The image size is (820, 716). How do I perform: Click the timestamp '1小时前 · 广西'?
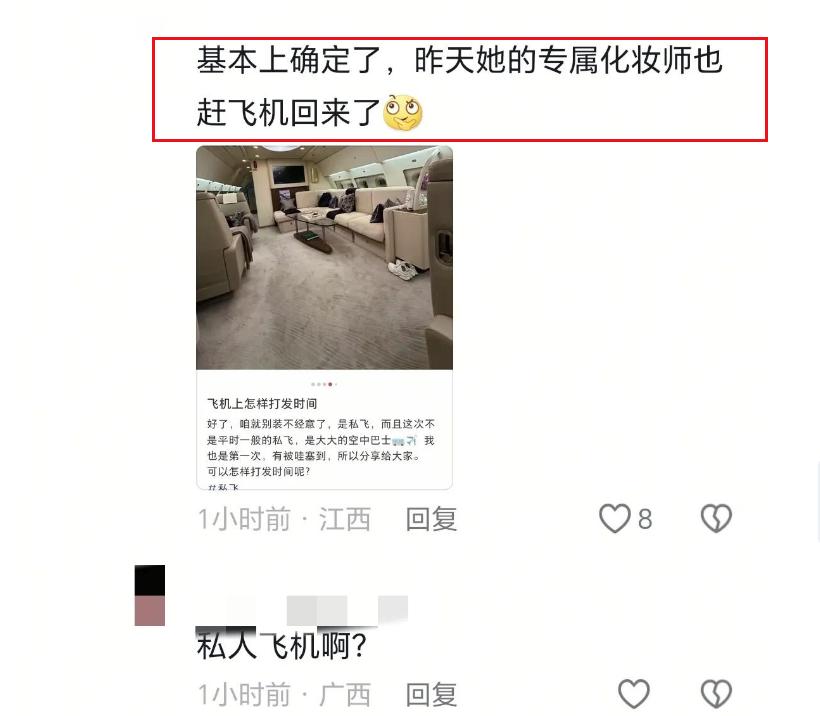pos(284,695)
